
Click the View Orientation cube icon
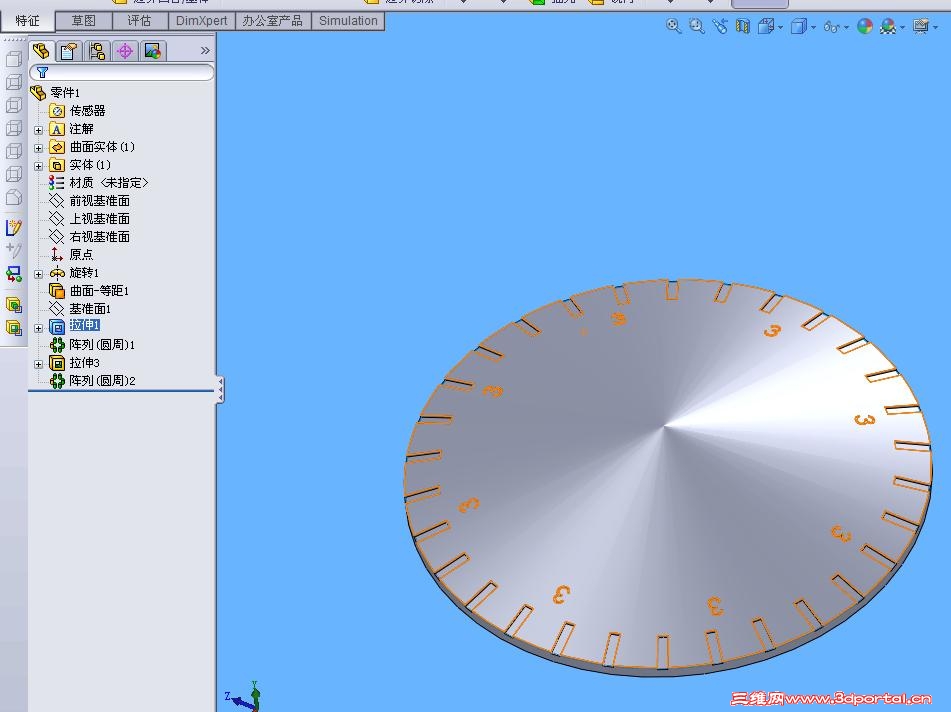coord(767,26)
